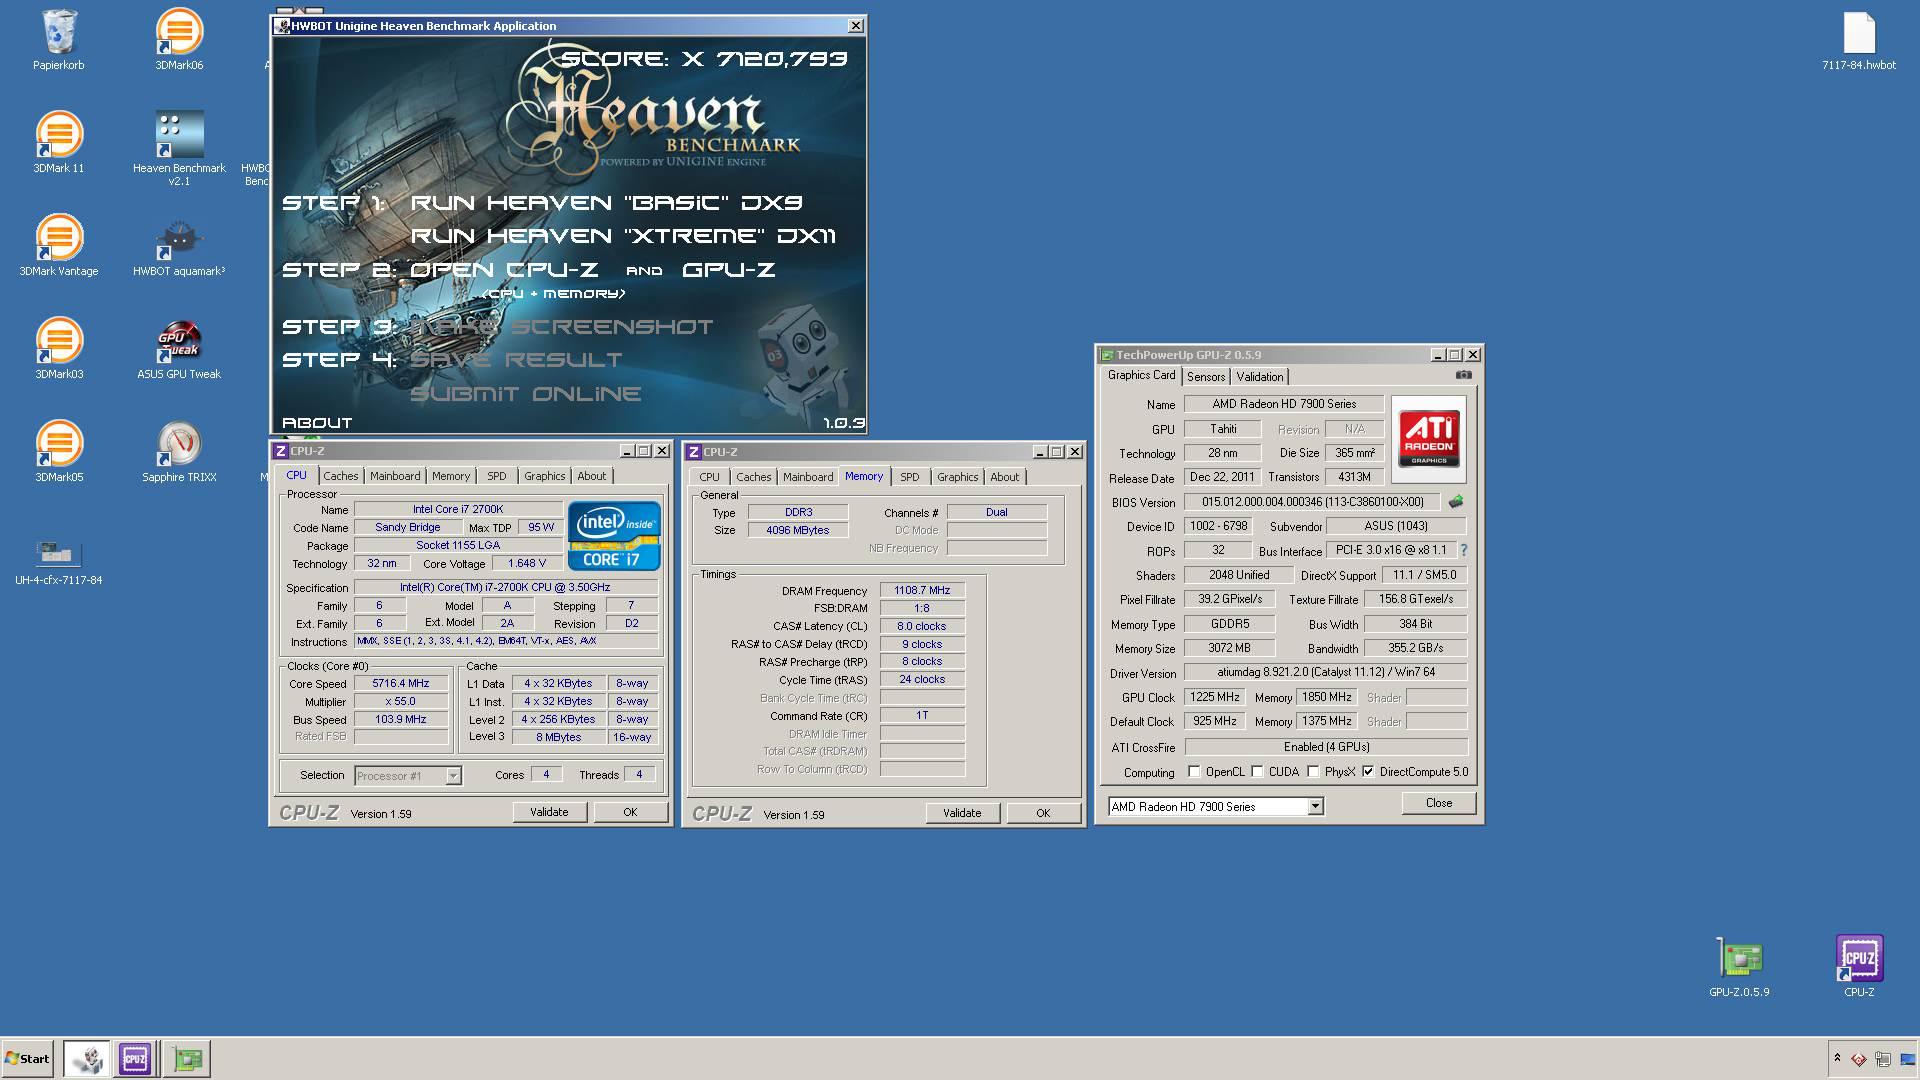Click ABOUT in Heaven Benchmark app
Image resolution: width=1920 pixels, height=1080 pixels.
point(317,423)
